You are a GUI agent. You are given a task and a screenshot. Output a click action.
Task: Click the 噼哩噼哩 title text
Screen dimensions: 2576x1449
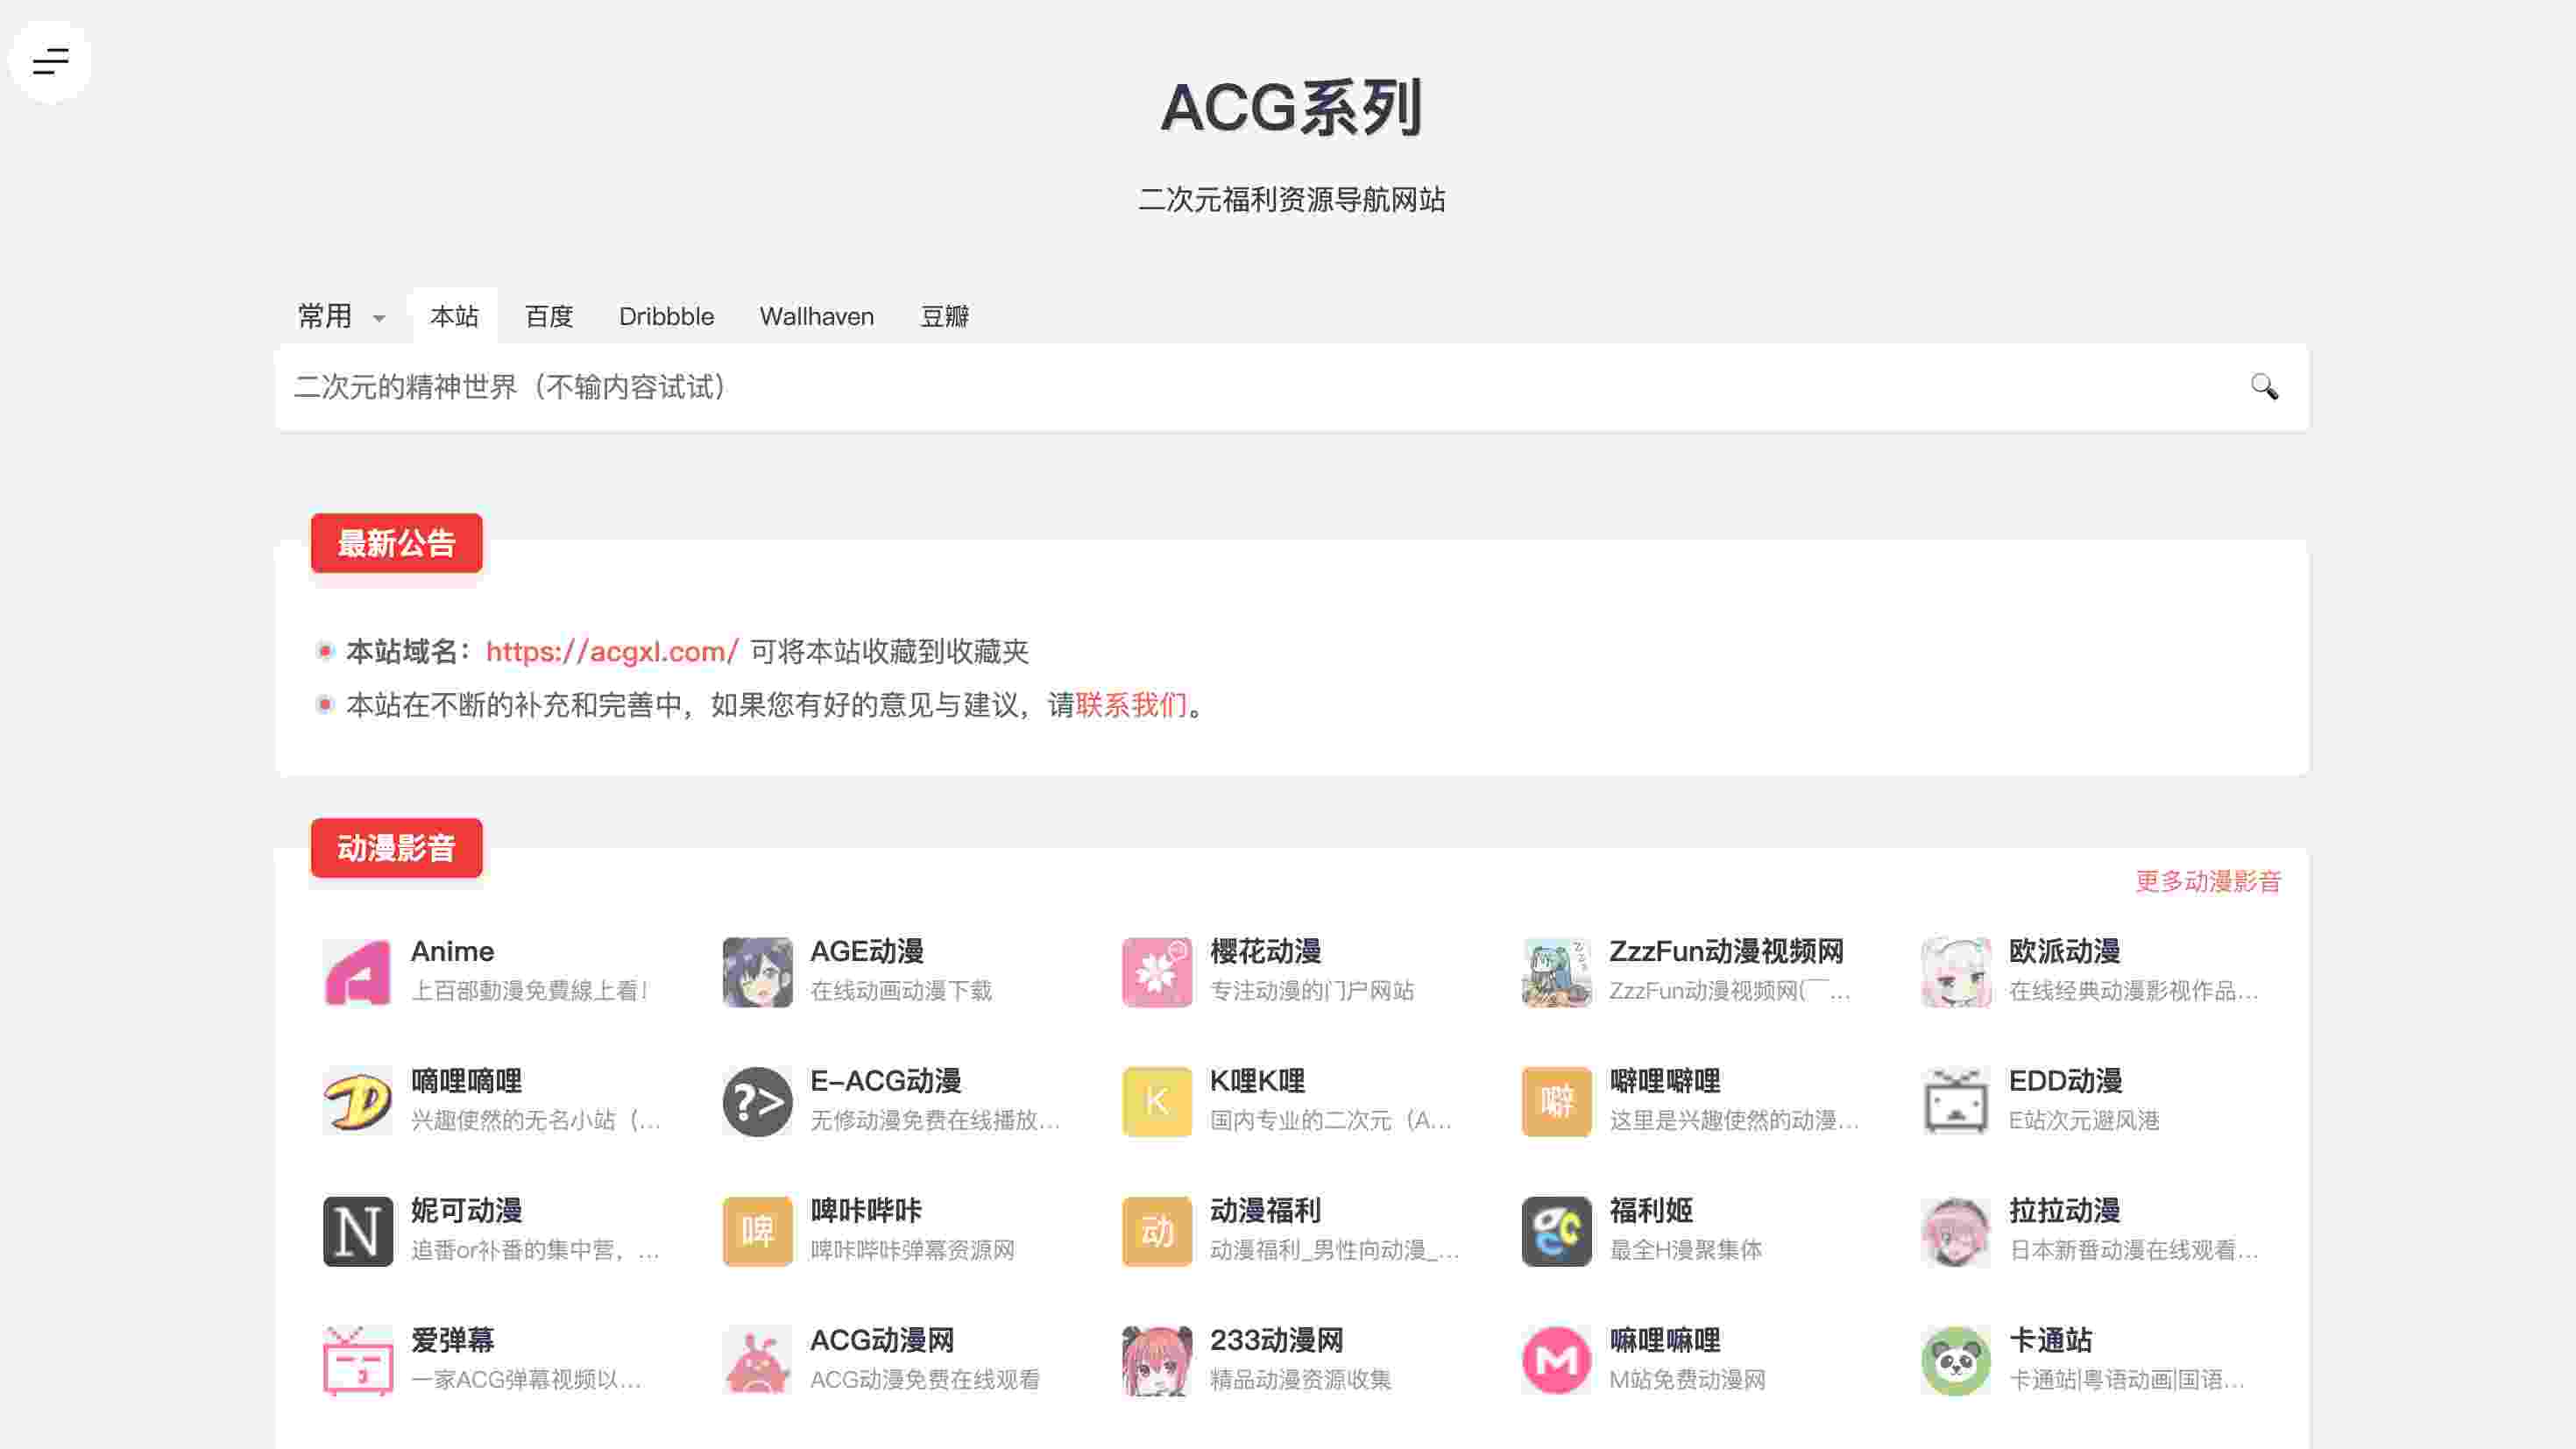point(1665,1081)
